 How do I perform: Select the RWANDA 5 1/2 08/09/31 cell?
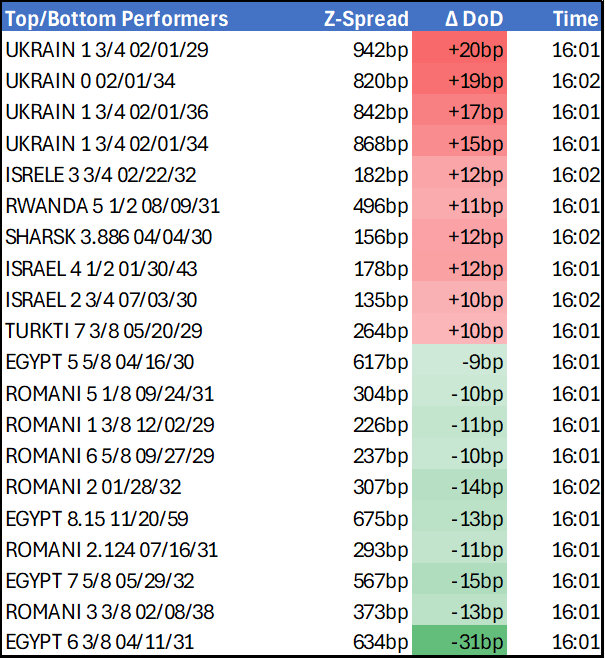pos(112,206)
